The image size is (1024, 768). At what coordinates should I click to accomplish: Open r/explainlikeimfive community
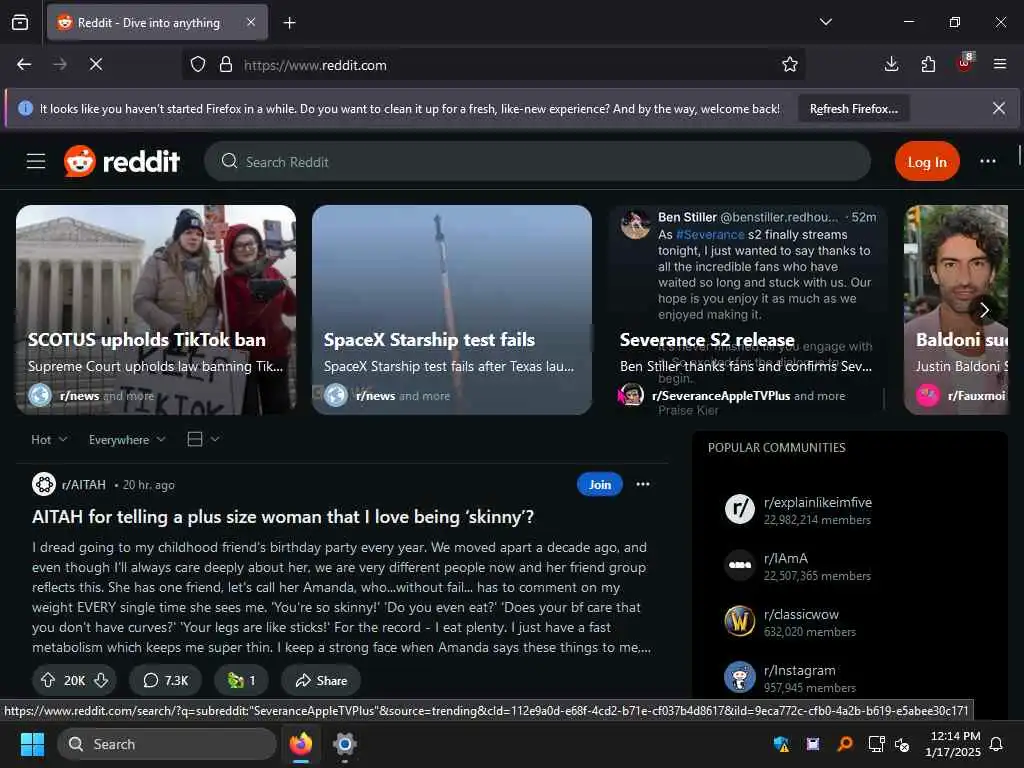pyautogui.click(x=818, y=503)
